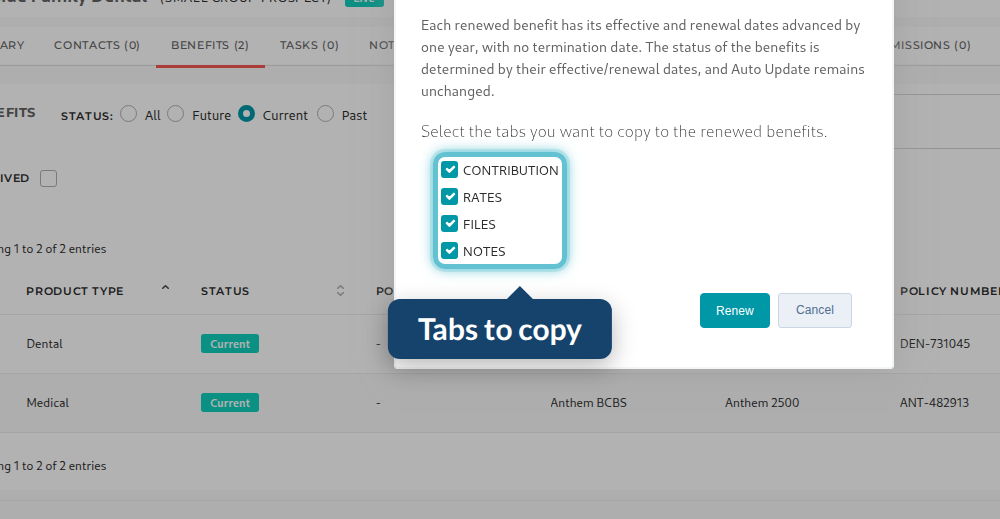
Task: Click policy number DEN-731045
Action: coord(935,344)
